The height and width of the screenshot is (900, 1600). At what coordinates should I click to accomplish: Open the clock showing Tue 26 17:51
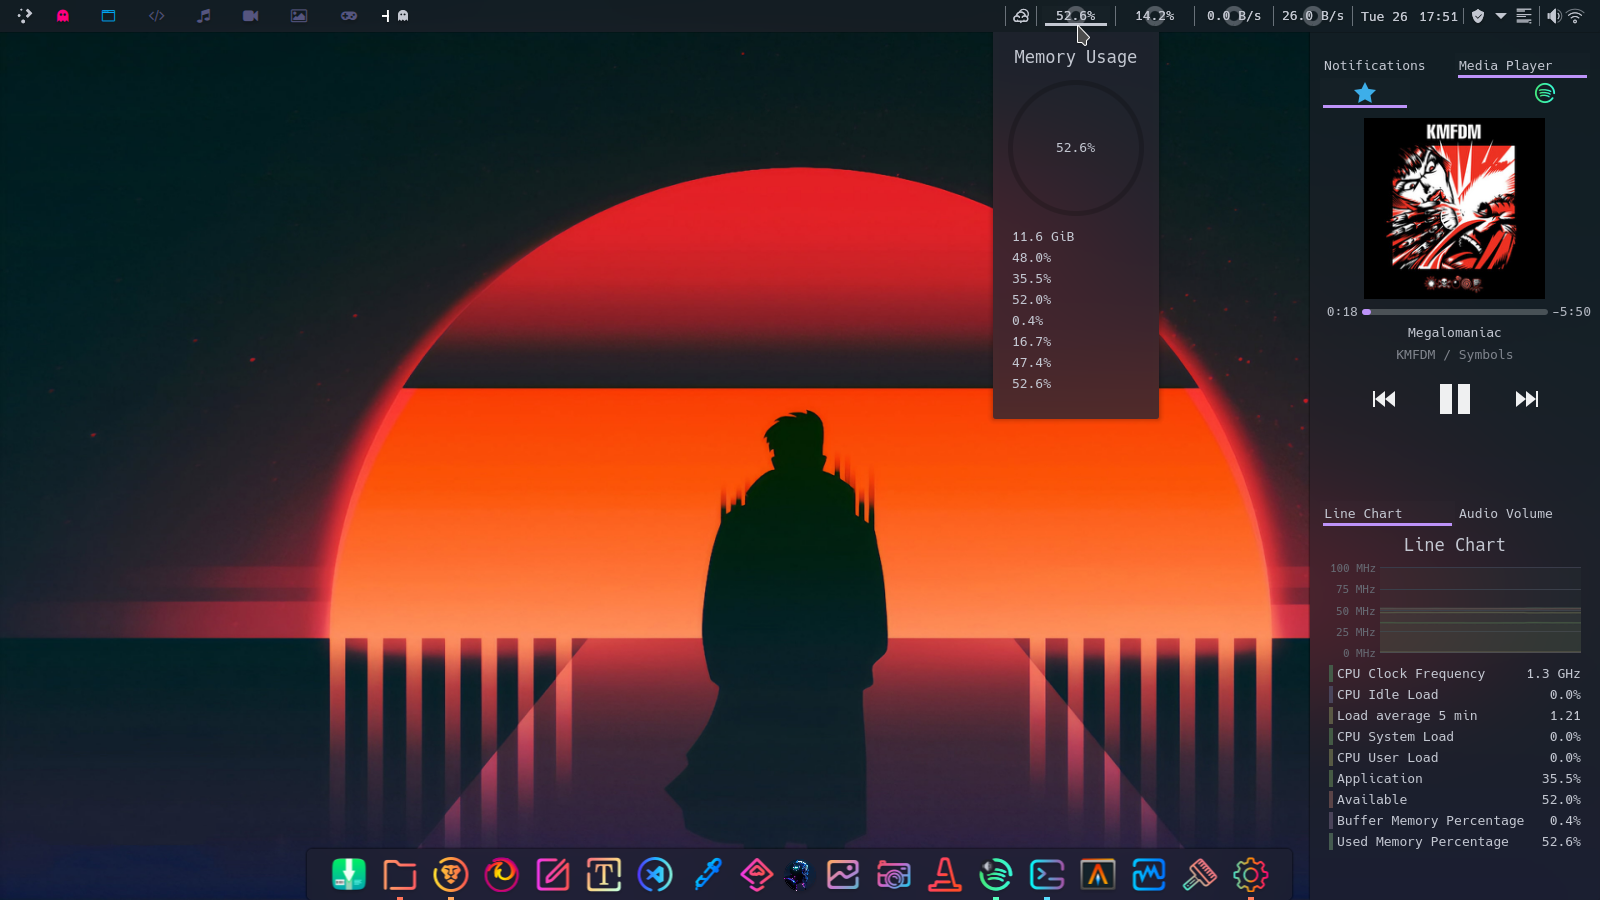pos(1409,16)
